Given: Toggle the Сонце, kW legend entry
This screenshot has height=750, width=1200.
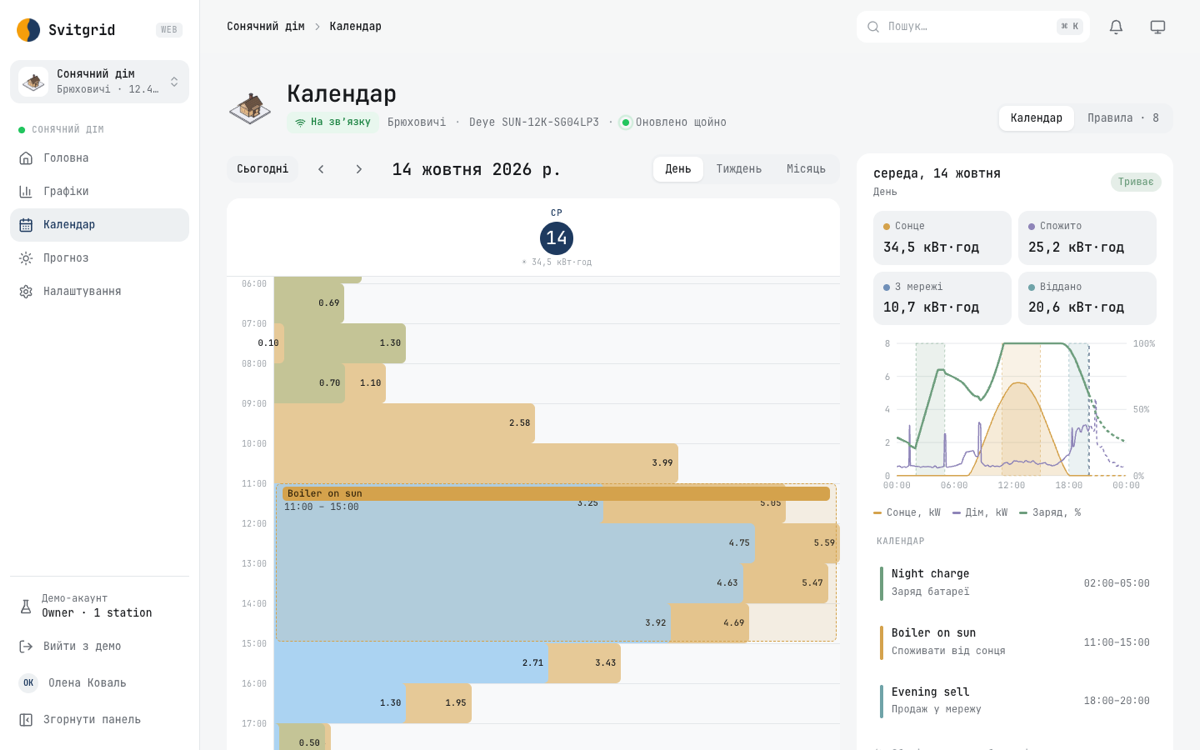Looking at the screenshot, I should (907, 513).
